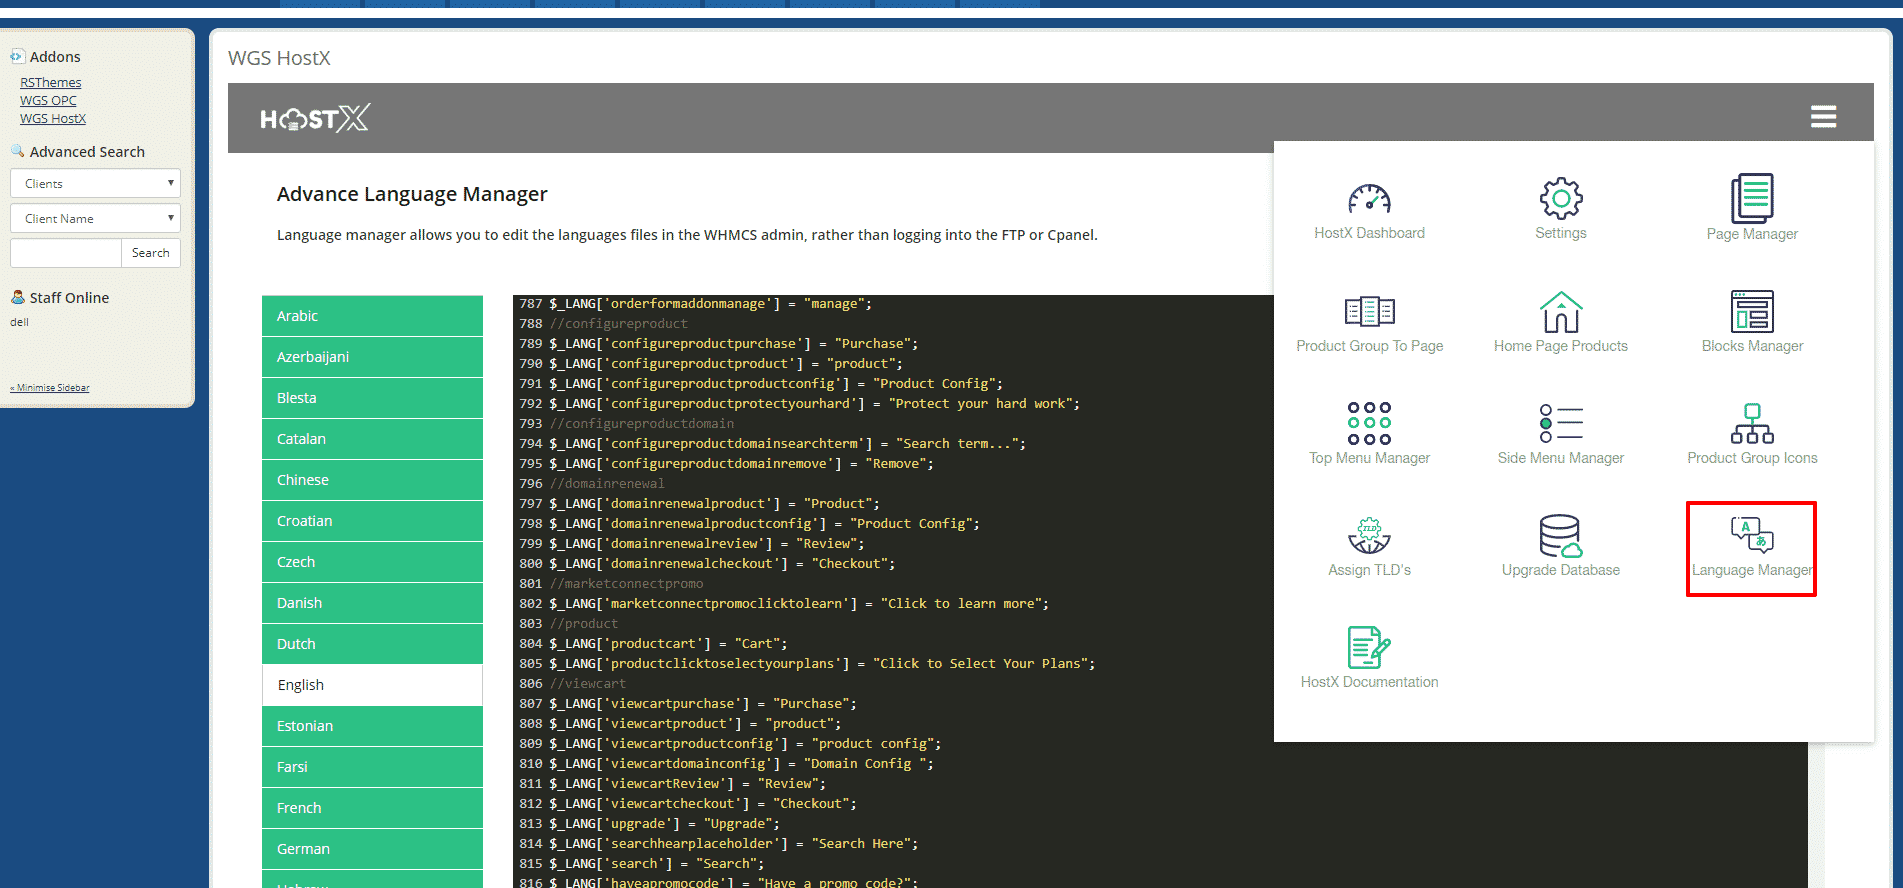Toggle the hamburger menu in HostX header
The image size is (1903, 888).
pos(1823,117)
